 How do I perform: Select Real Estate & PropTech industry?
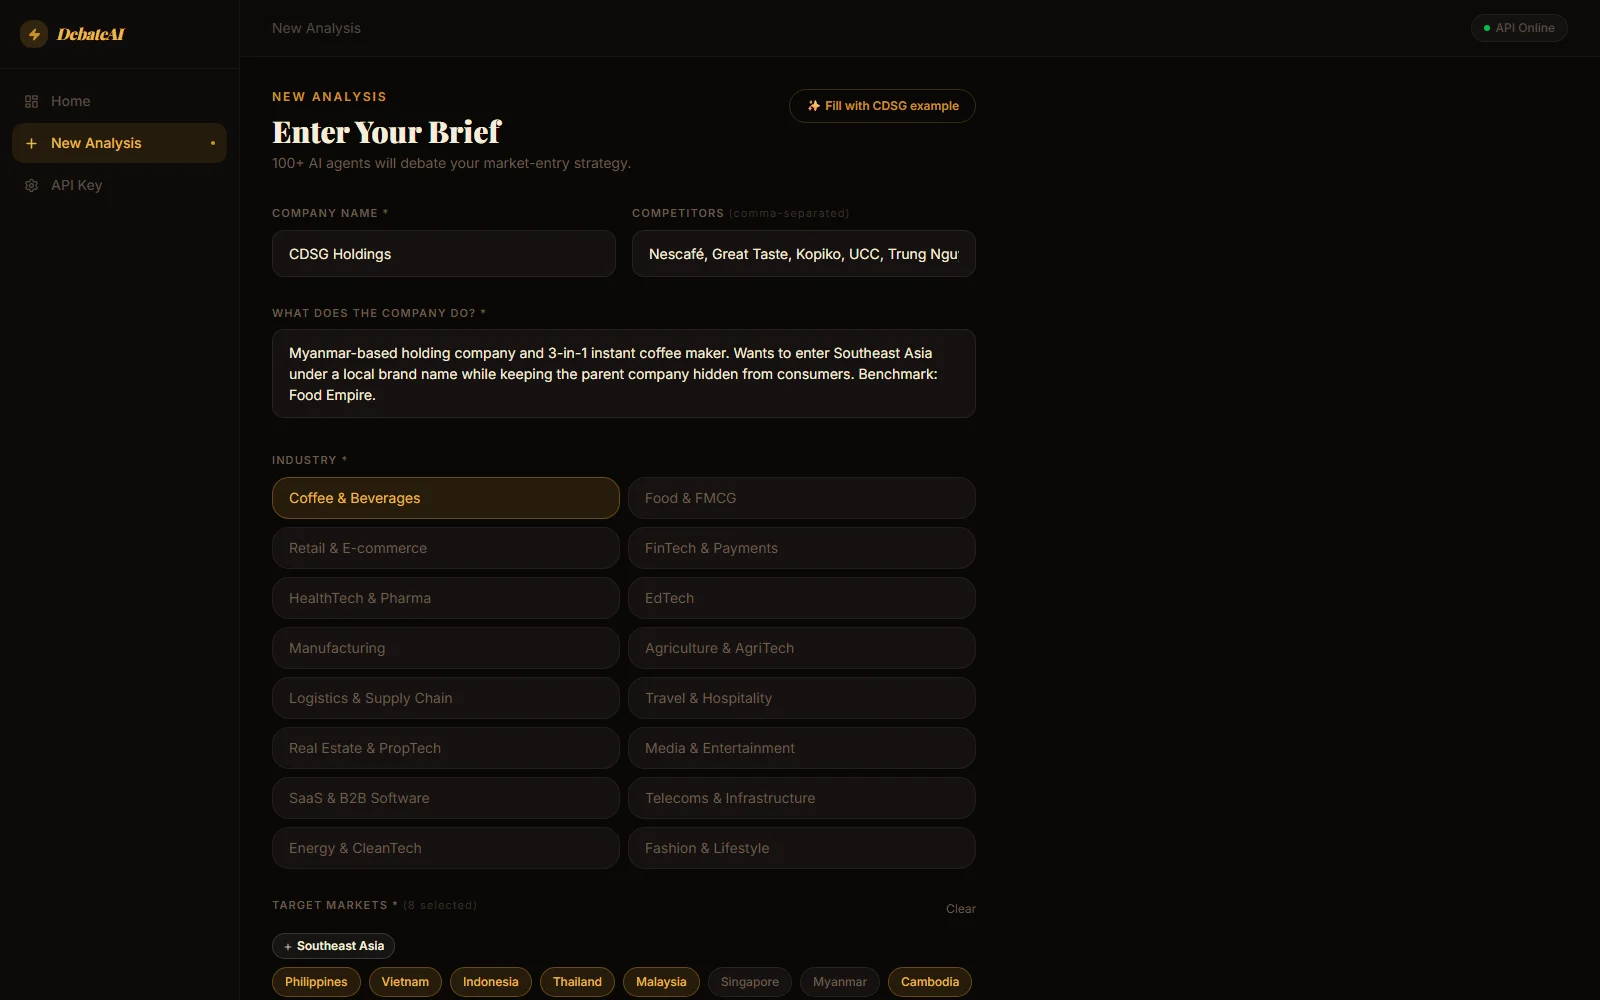pyautogui.click(x=446, y=748)
